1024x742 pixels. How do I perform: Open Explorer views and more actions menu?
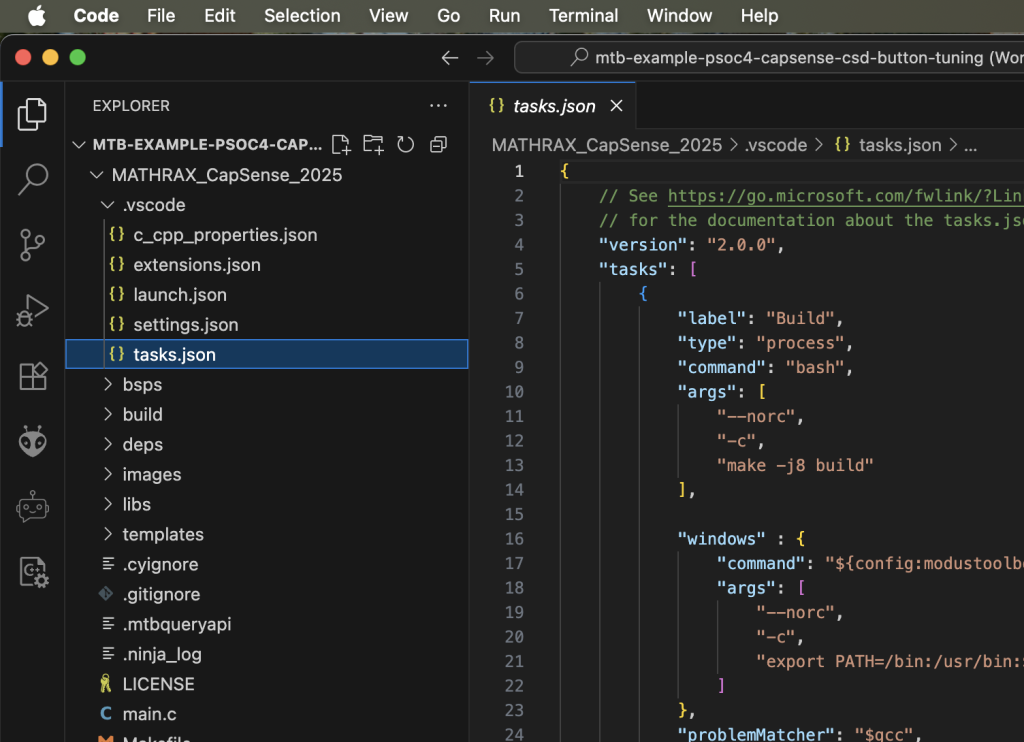coord(438,106)
